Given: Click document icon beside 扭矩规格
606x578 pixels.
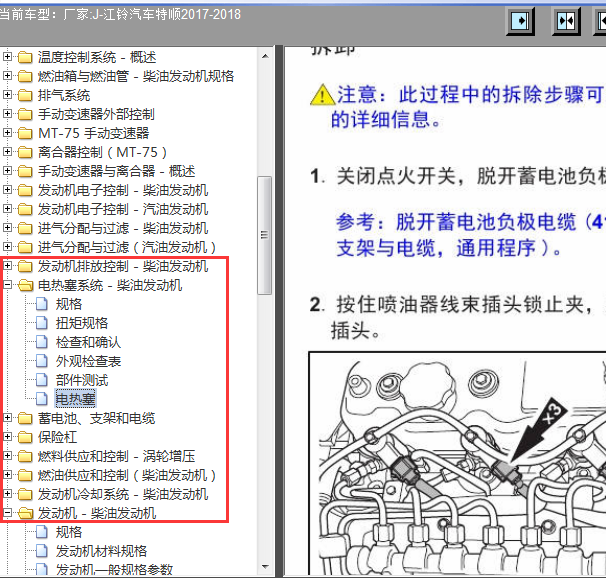Looking at the screenshot, I should pyautogui.click(x=42, y=323).
